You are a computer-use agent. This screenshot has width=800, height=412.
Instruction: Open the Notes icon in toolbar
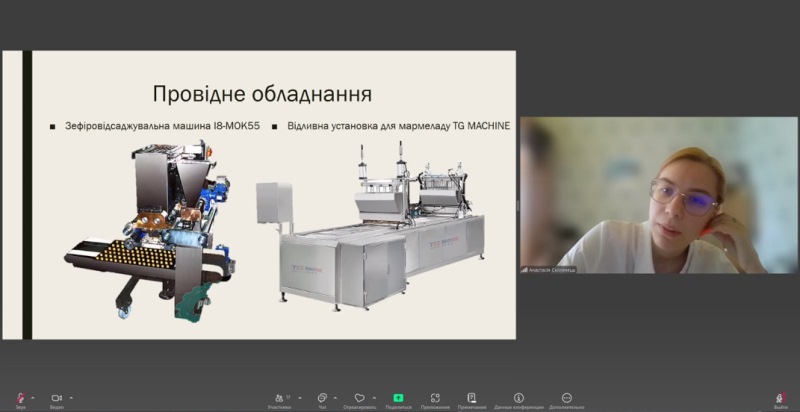[x=472, y=397]
